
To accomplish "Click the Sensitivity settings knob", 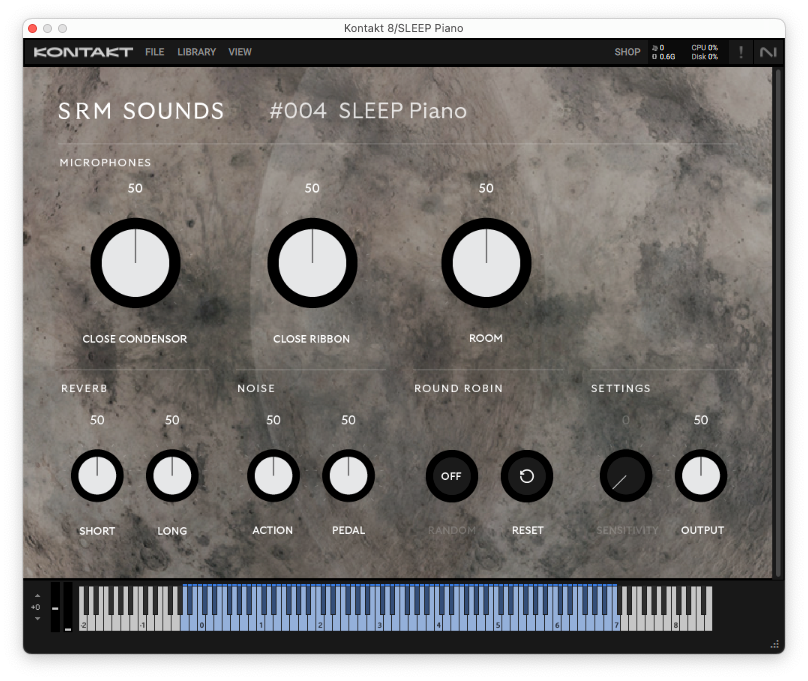I will coord(626,475).
